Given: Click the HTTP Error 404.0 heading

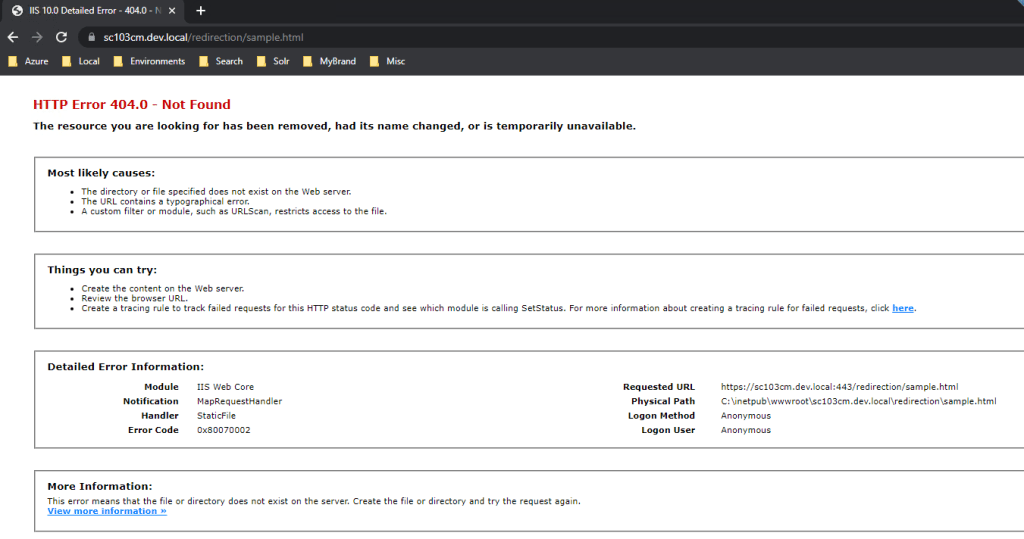Looking at the screenshot, I should 131,104.
